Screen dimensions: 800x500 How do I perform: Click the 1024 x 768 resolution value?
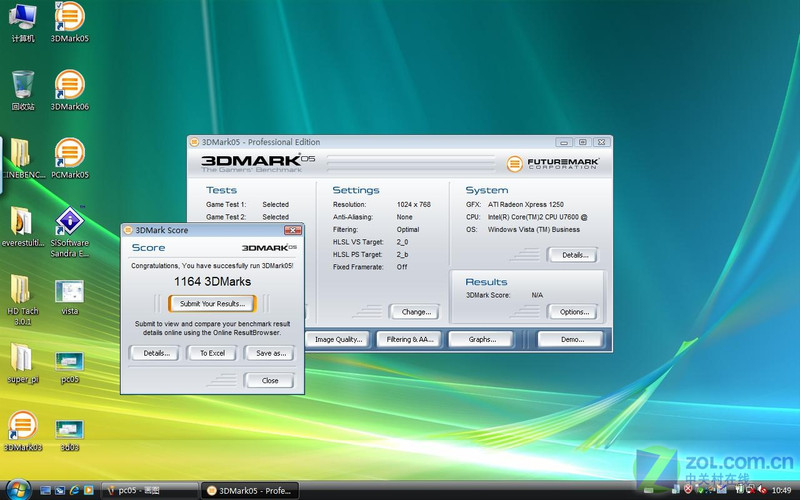[414, 204]
